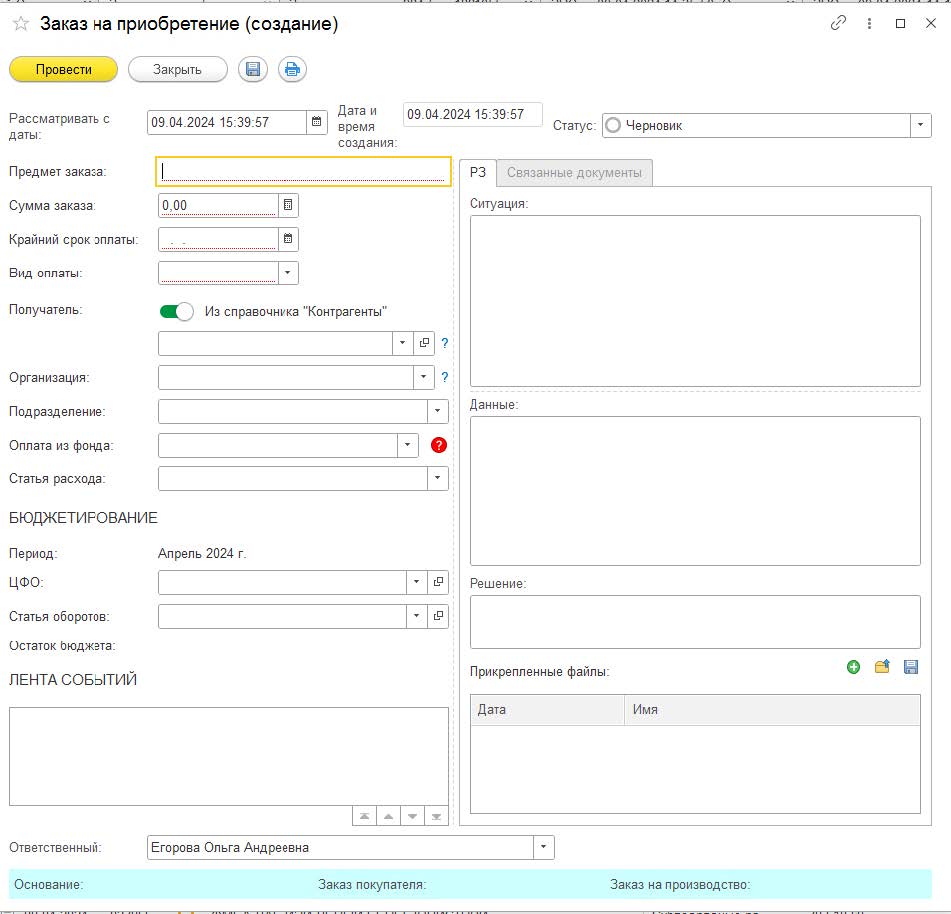951x914 pixels.
Task: Click the Закрыть button
Action: point(177,70)
